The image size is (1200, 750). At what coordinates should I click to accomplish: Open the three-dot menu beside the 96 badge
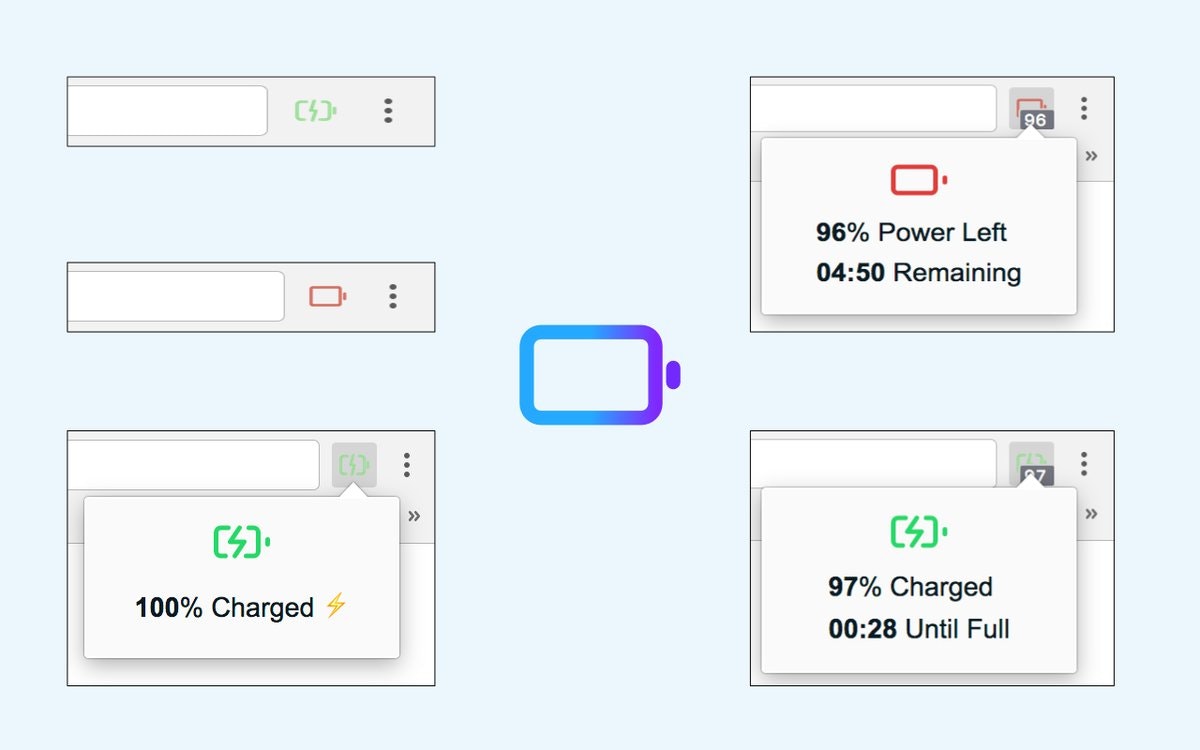pyautogui.click(x=1084, y=107)
